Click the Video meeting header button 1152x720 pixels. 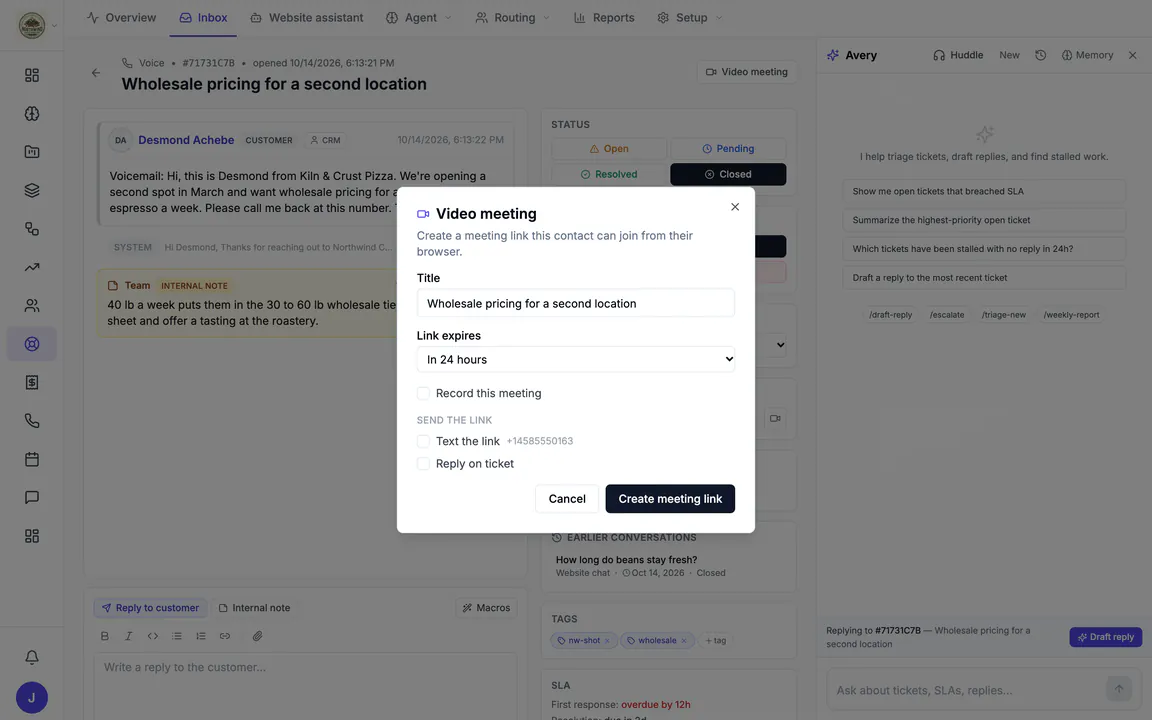tap(746, 72)
